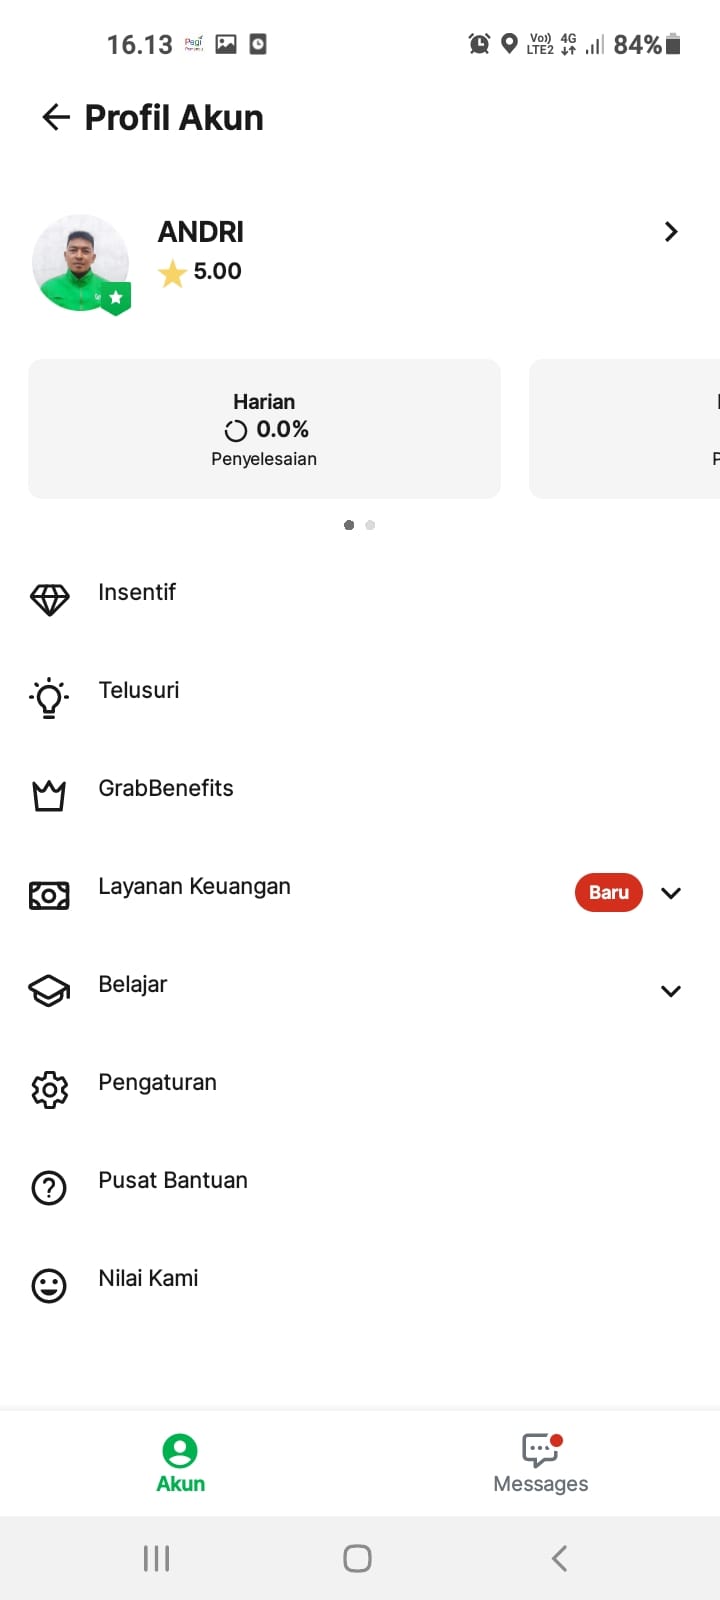Open the GrabBenefits crown icon
Screen dimensions: 720x1600
(x=49, y=795)
